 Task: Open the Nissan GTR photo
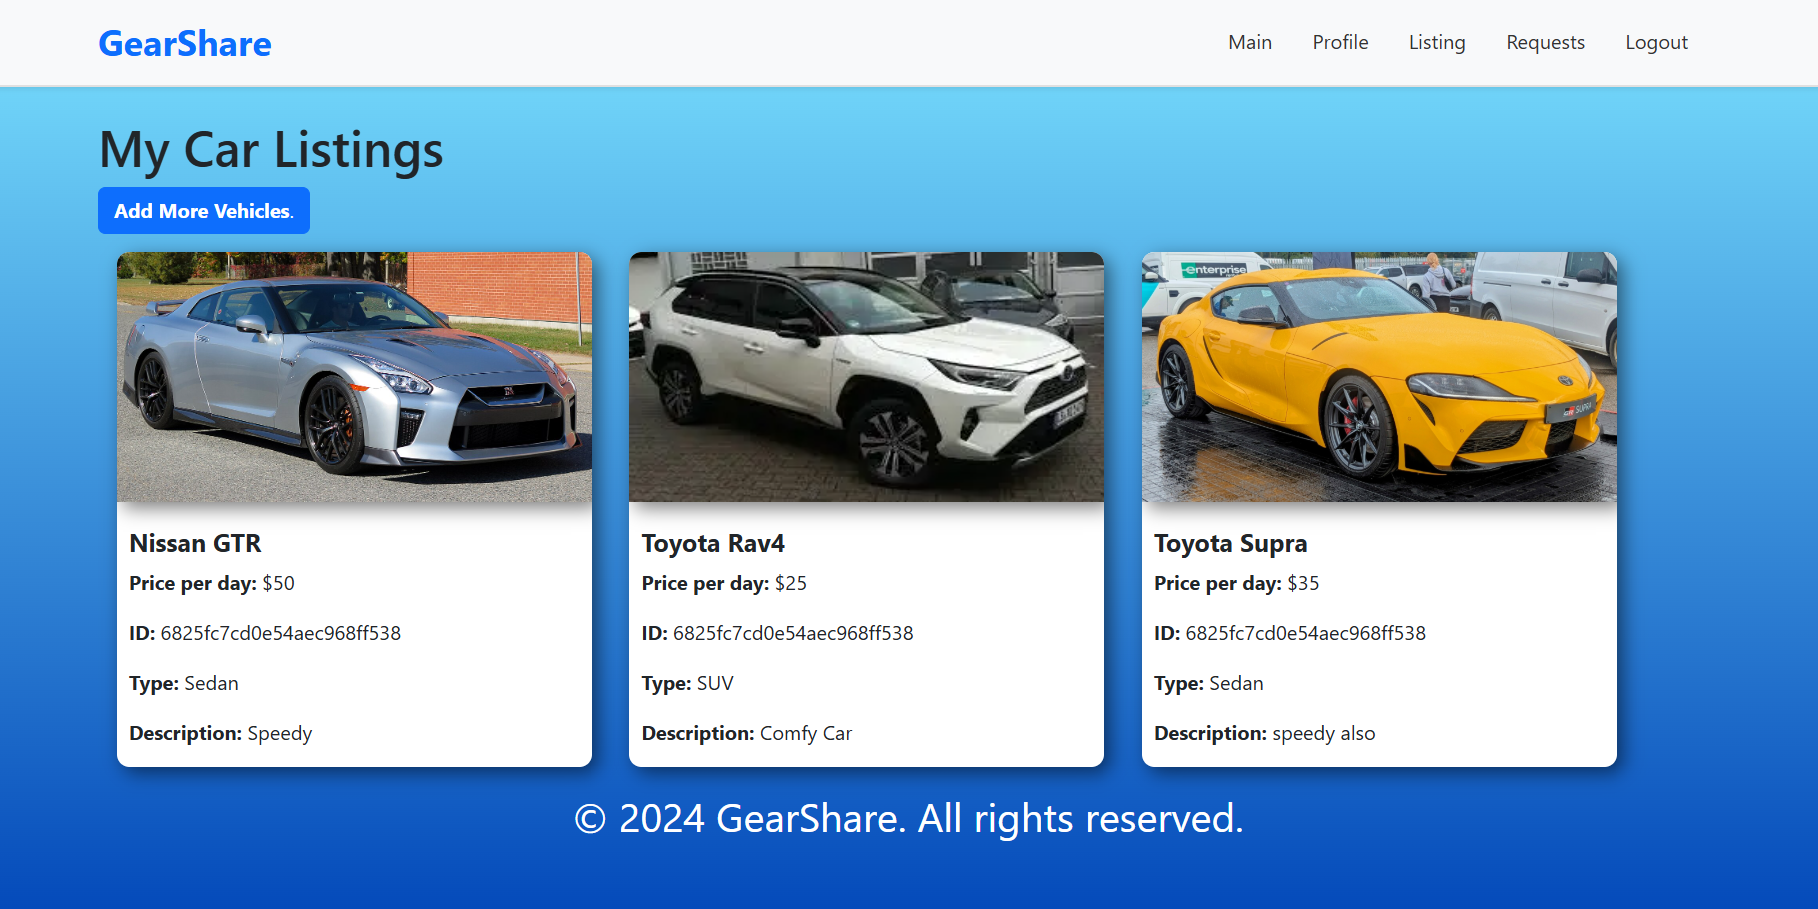click(x=354, y=377)
